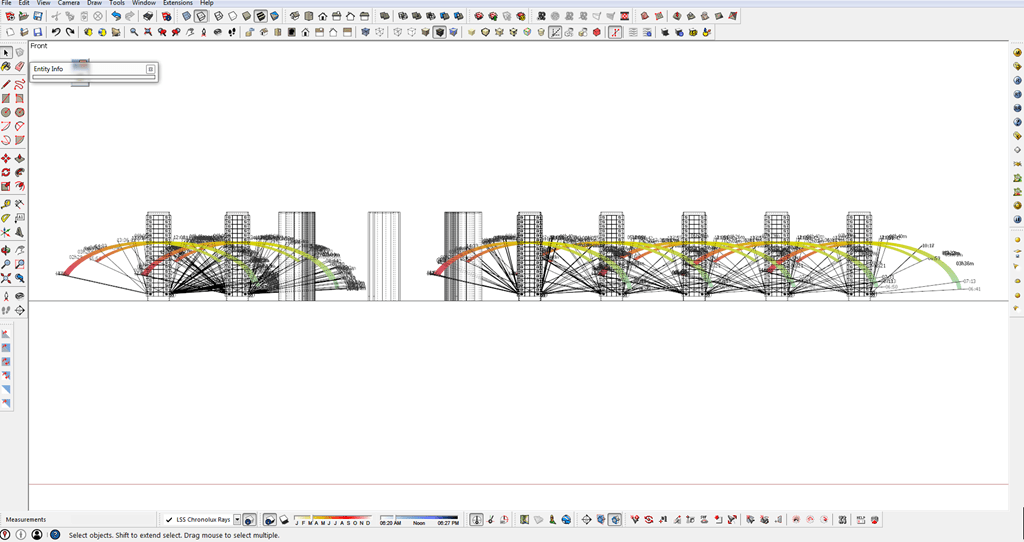Select the Line pencil tool
1024x542 pixels.
(x=6, y=85)
